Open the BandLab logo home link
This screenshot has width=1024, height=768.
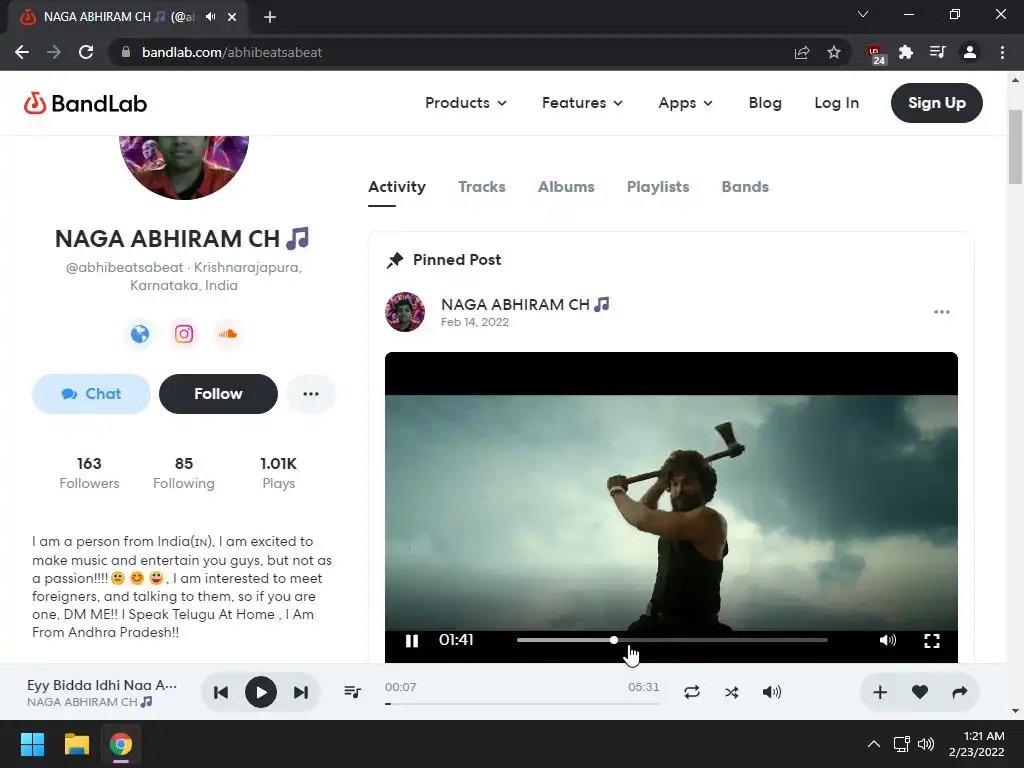(x=86, y=103)
